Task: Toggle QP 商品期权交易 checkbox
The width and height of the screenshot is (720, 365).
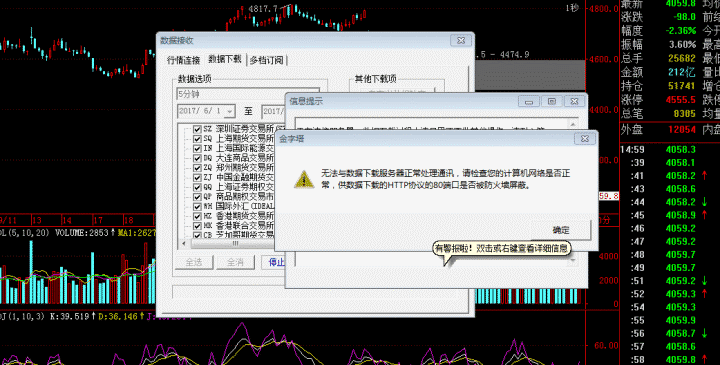Action: [197, 197]
